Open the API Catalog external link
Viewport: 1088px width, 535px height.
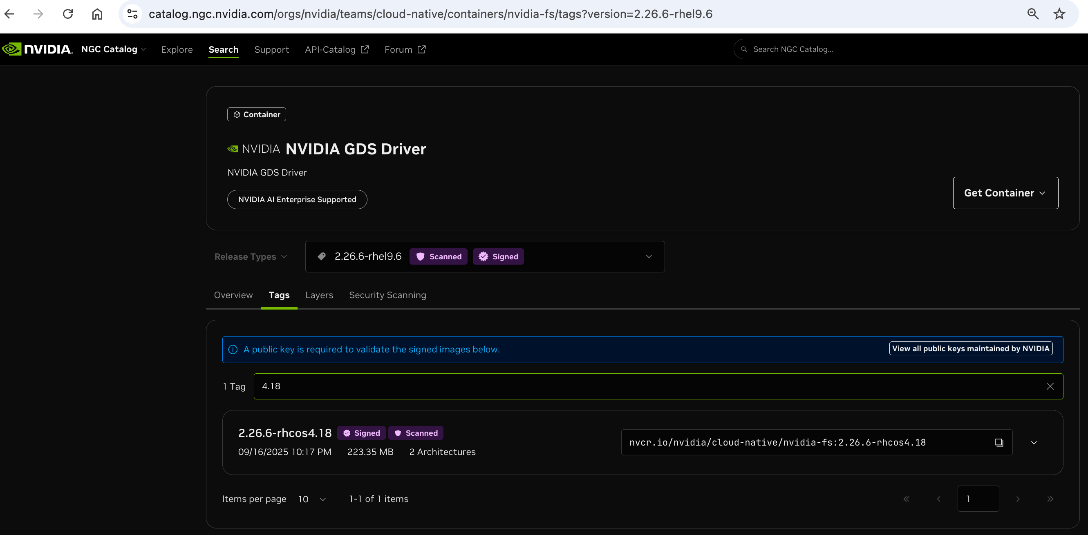(337, 50)
